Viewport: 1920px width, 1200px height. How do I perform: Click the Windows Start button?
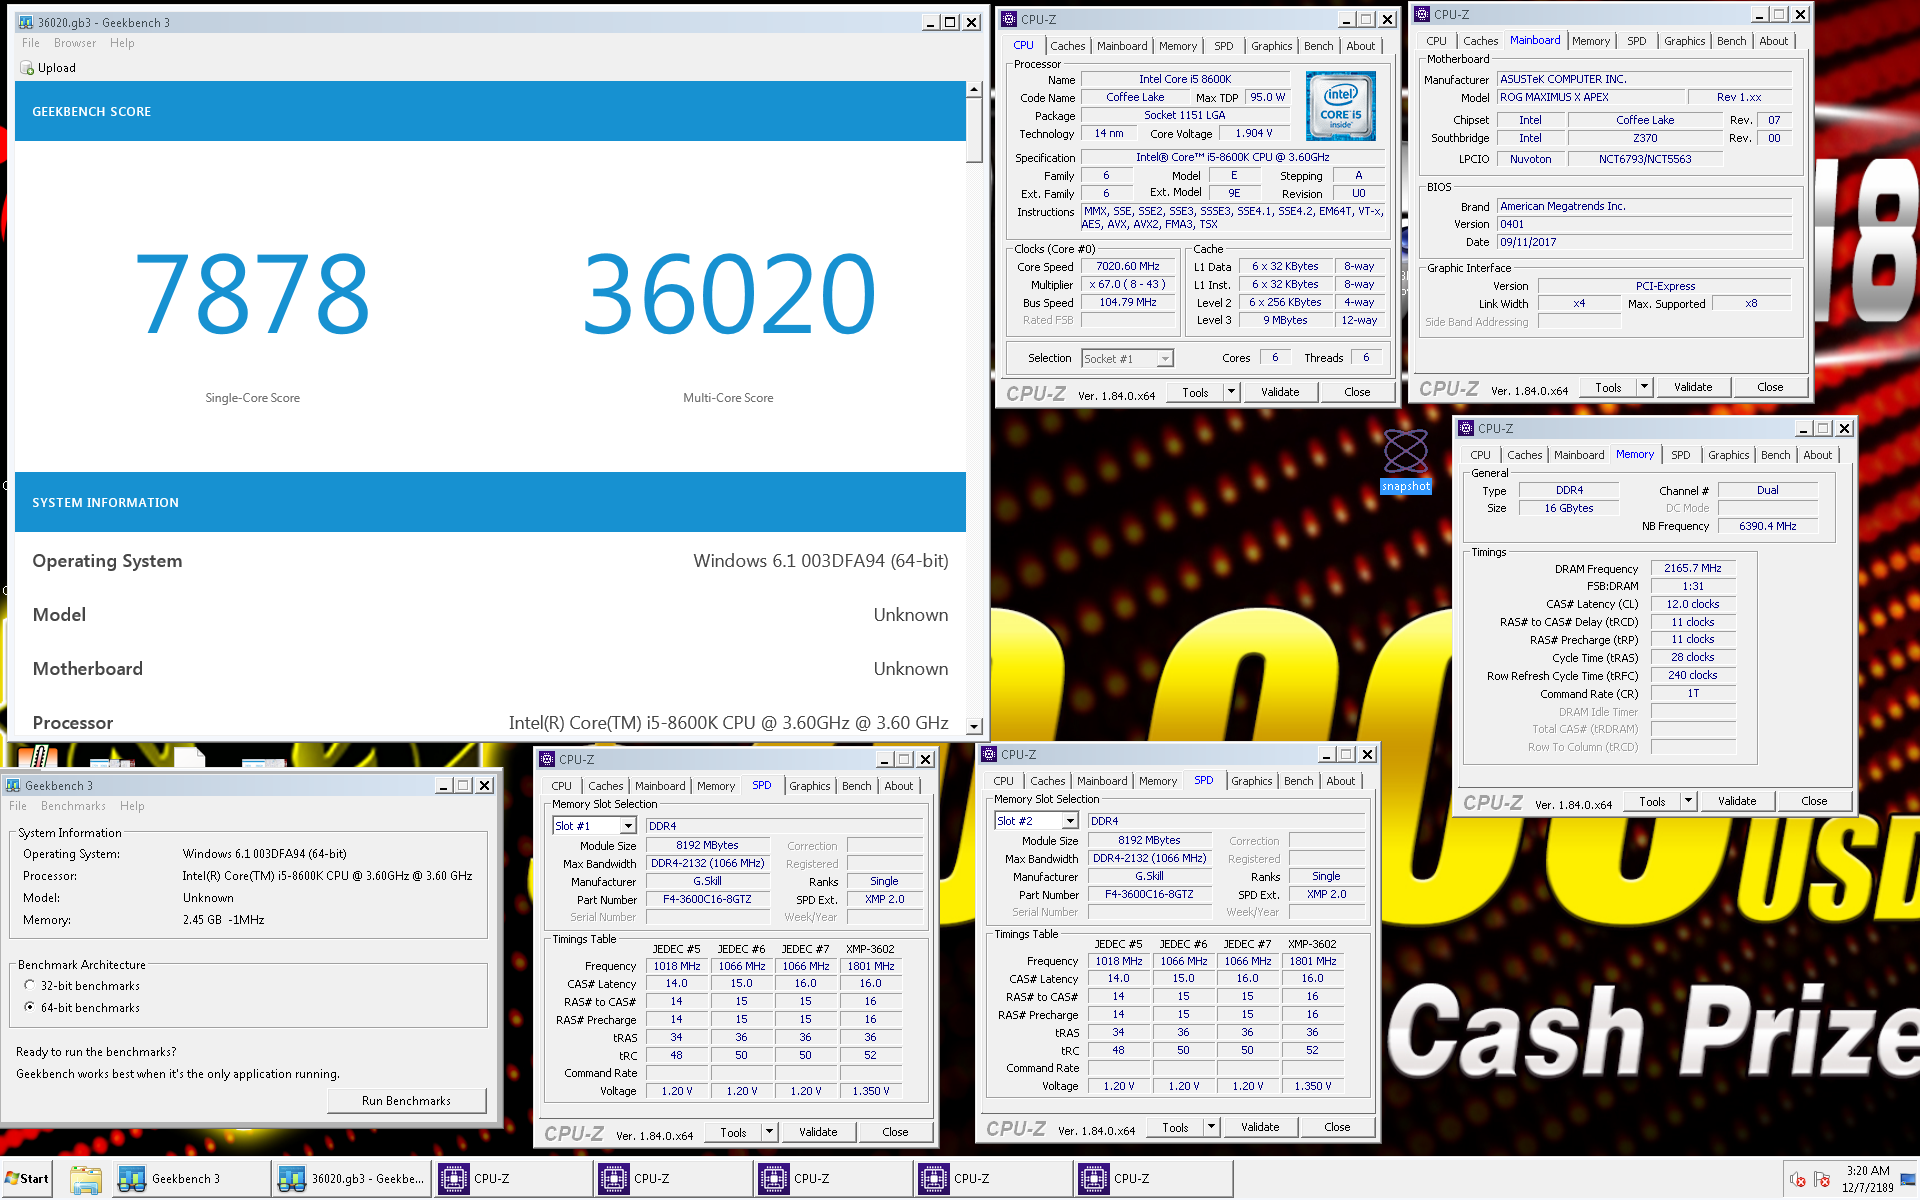pyautogui.click(x=27, y=1179)
